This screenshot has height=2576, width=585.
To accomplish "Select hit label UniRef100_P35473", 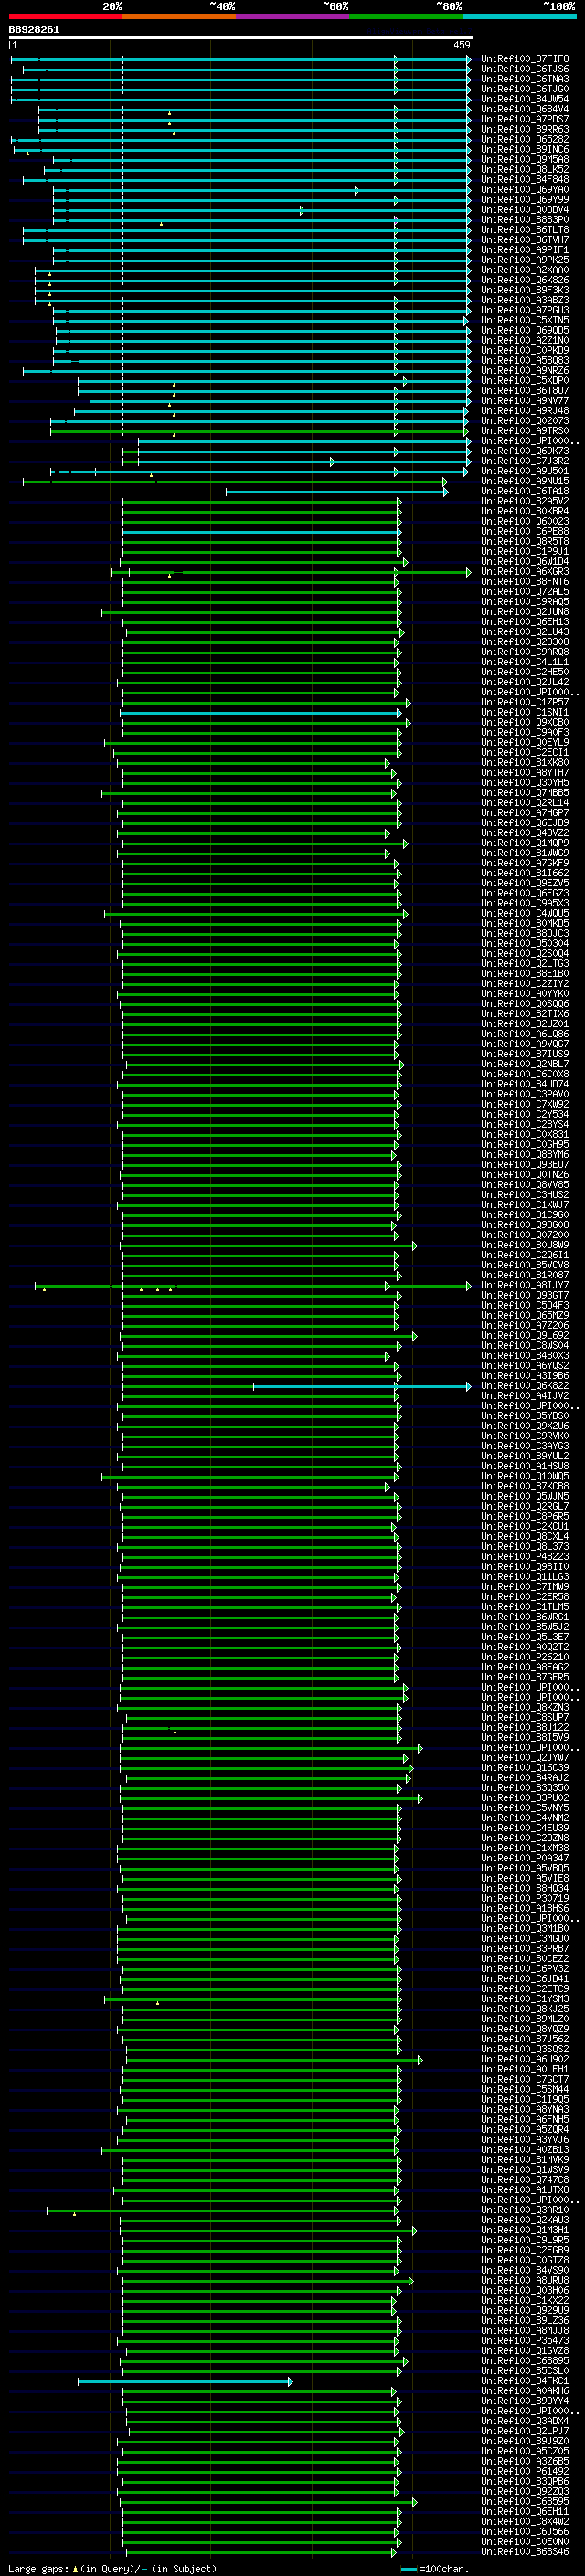I will coord(525,2340).
